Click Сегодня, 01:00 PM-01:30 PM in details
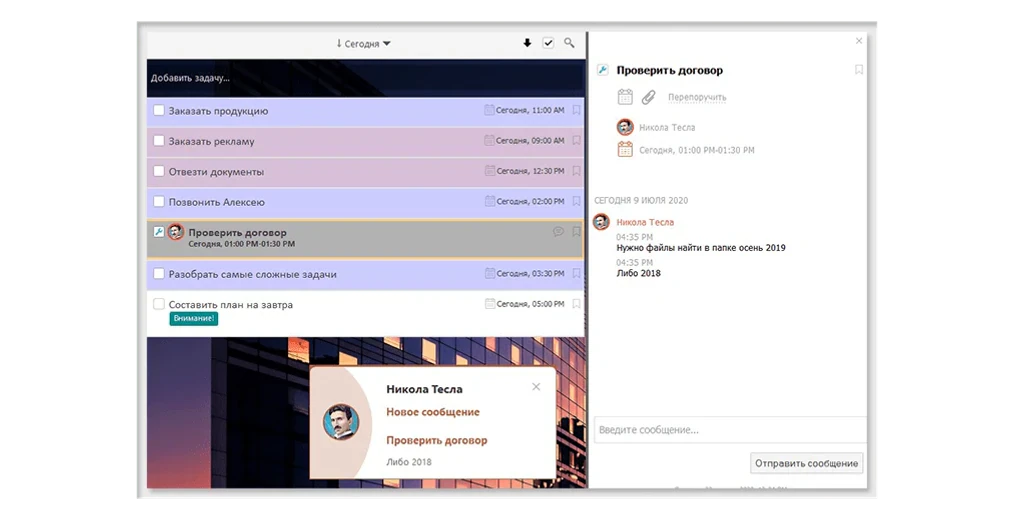Viewport: 1024px width, 517px height. [696, 150]
